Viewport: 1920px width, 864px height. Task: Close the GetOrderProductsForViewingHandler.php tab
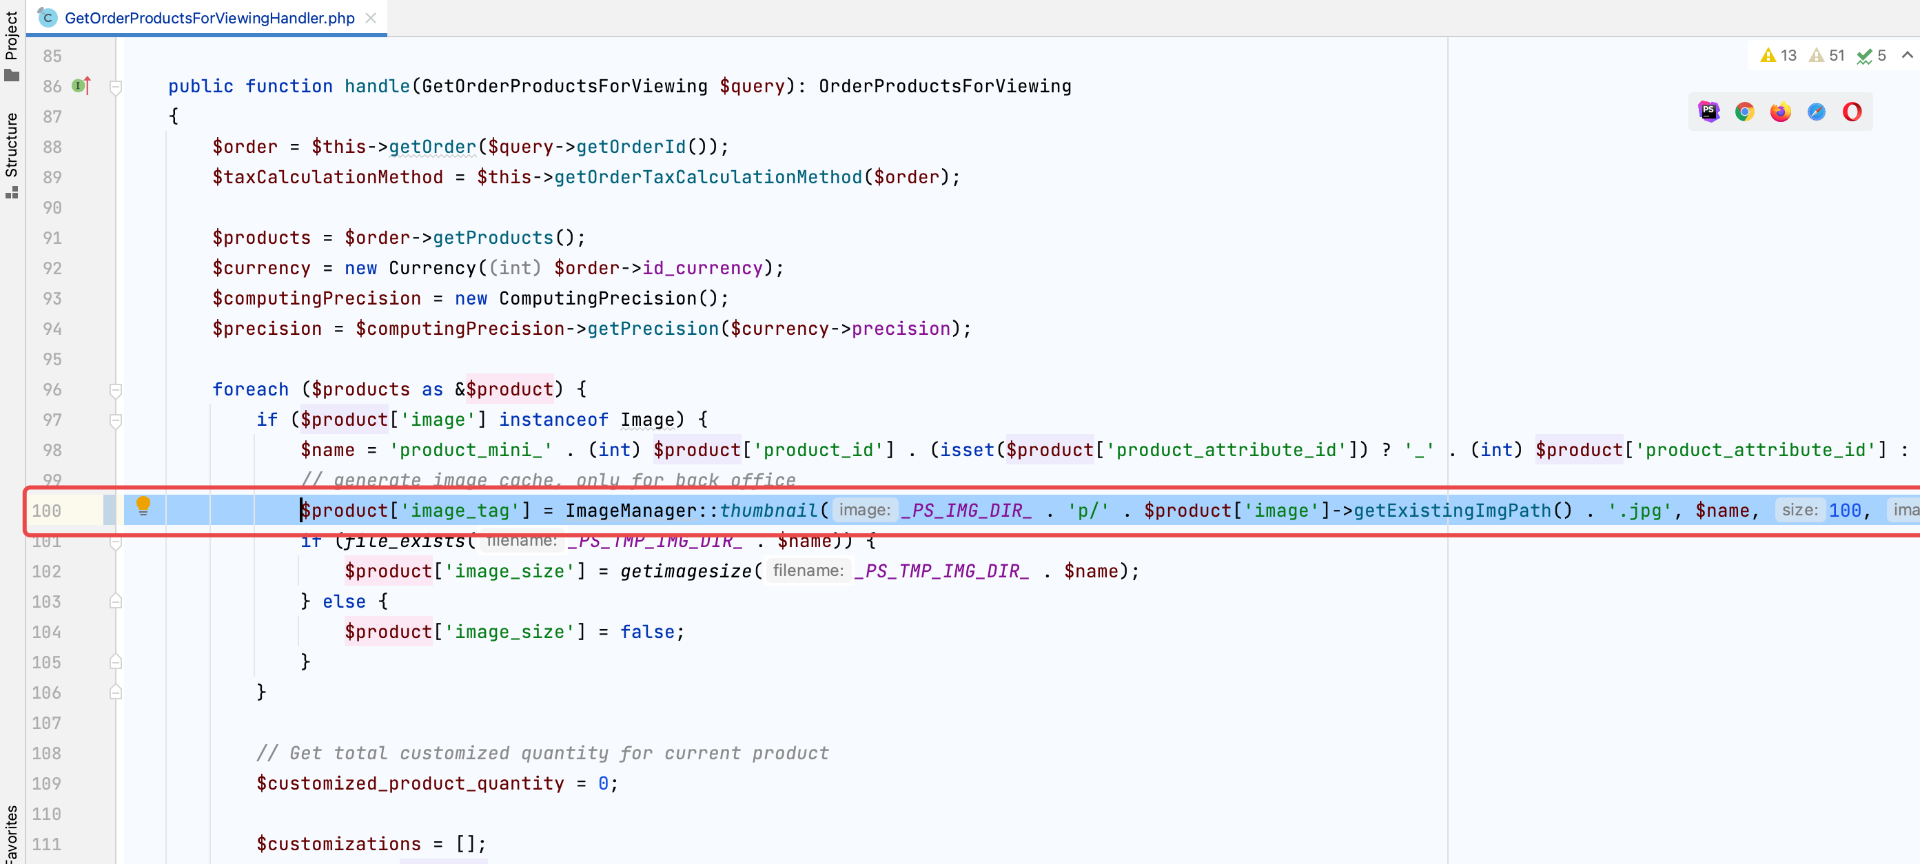[x=371, y=18]
